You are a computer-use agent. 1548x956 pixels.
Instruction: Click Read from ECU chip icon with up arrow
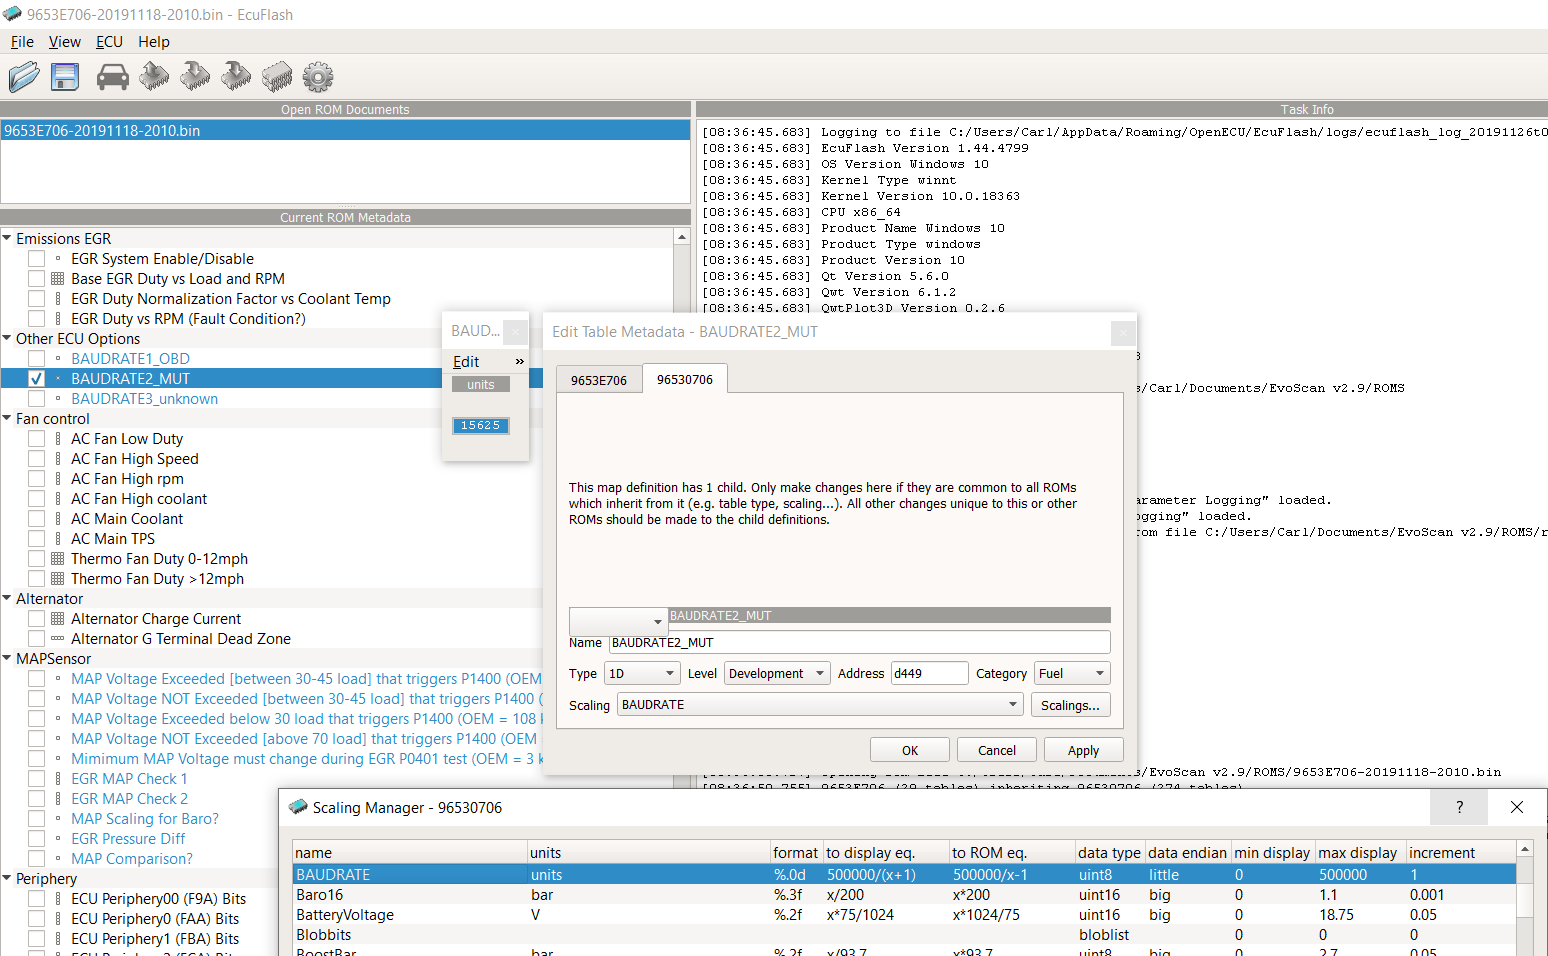[154, 77]
